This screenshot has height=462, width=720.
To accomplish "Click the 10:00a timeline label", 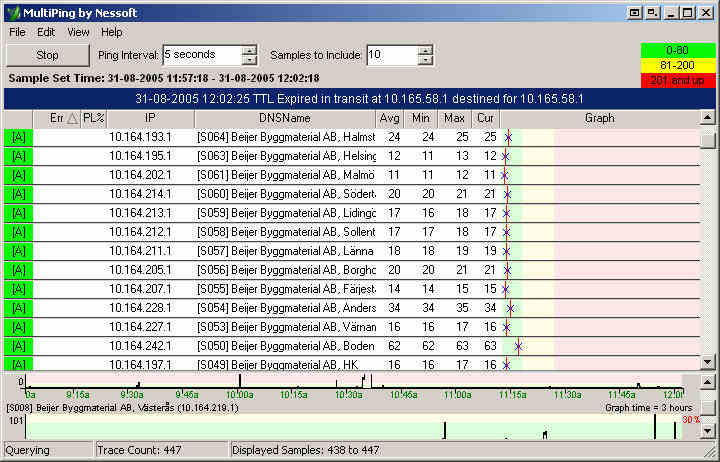I will 240,395.
